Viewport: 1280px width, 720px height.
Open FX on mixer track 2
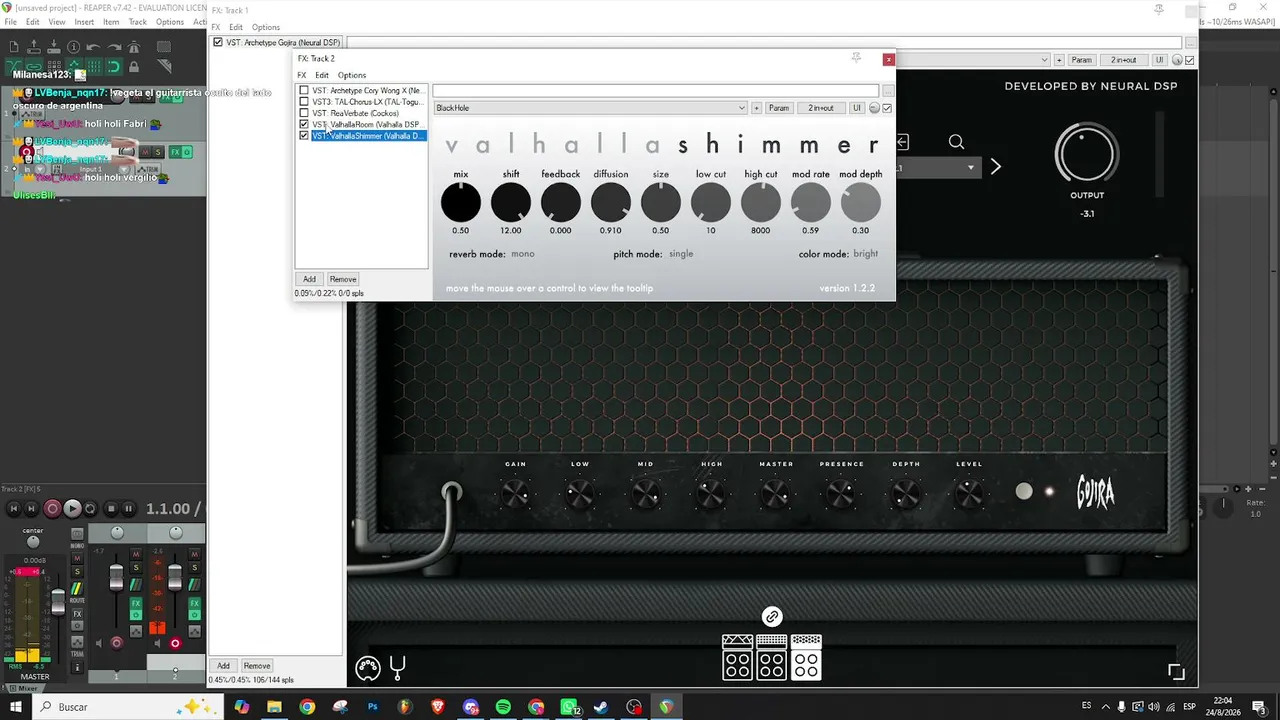194,604
